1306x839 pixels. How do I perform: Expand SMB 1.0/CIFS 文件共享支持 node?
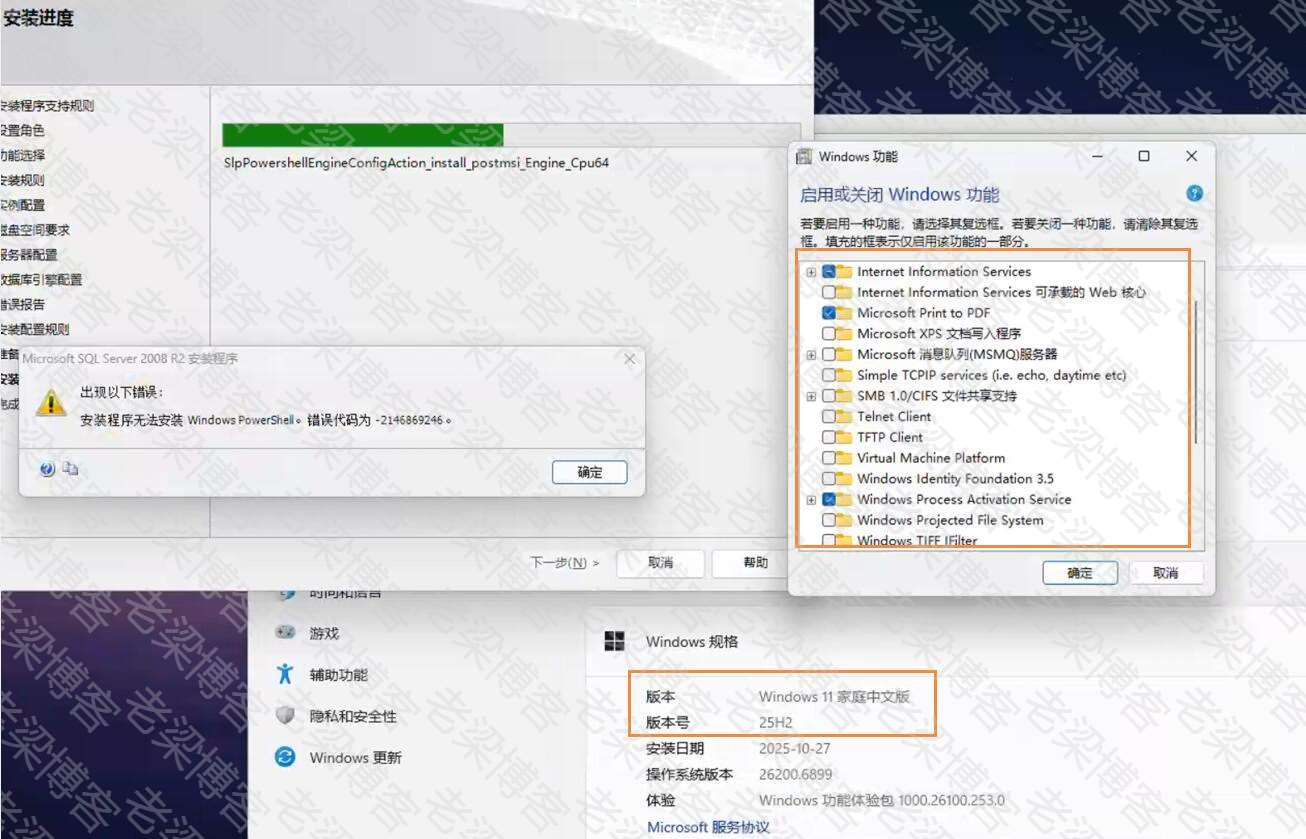[x=812, y=397]
